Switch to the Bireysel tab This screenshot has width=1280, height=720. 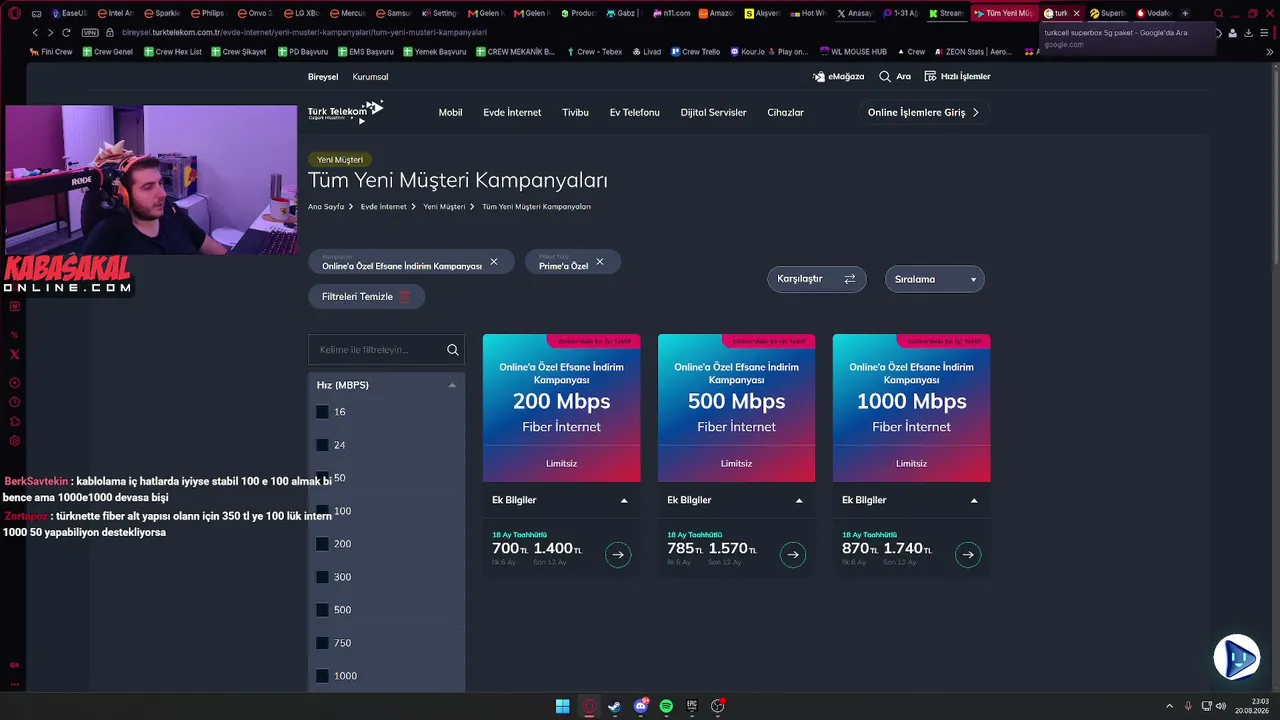pyautogui.click(x=323, y=77)
